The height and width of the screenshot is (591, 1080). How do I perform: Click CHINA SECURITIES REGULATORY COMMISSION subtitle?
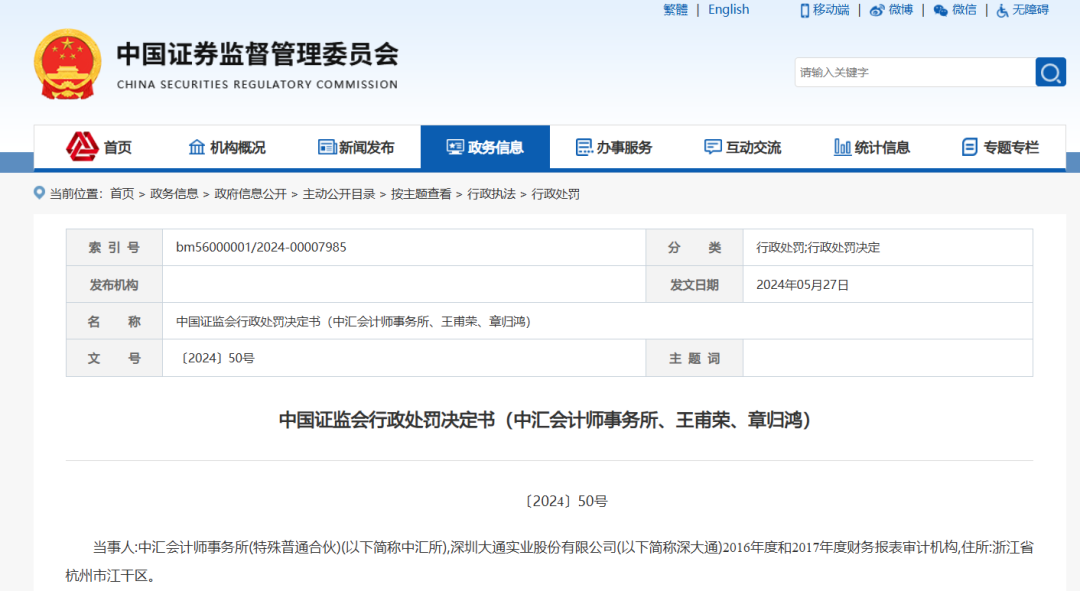pos(257,84)
